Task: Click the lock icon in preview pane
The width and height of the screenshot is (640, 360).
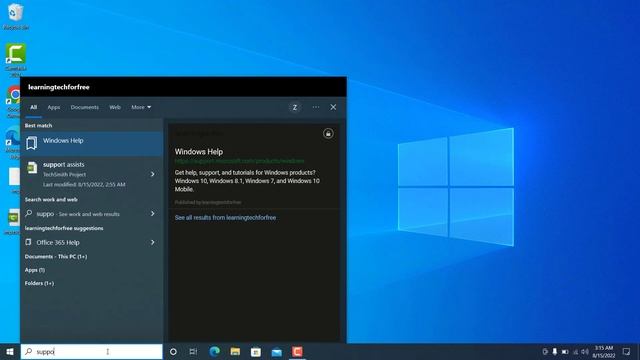Action: (x=328, y=133)
